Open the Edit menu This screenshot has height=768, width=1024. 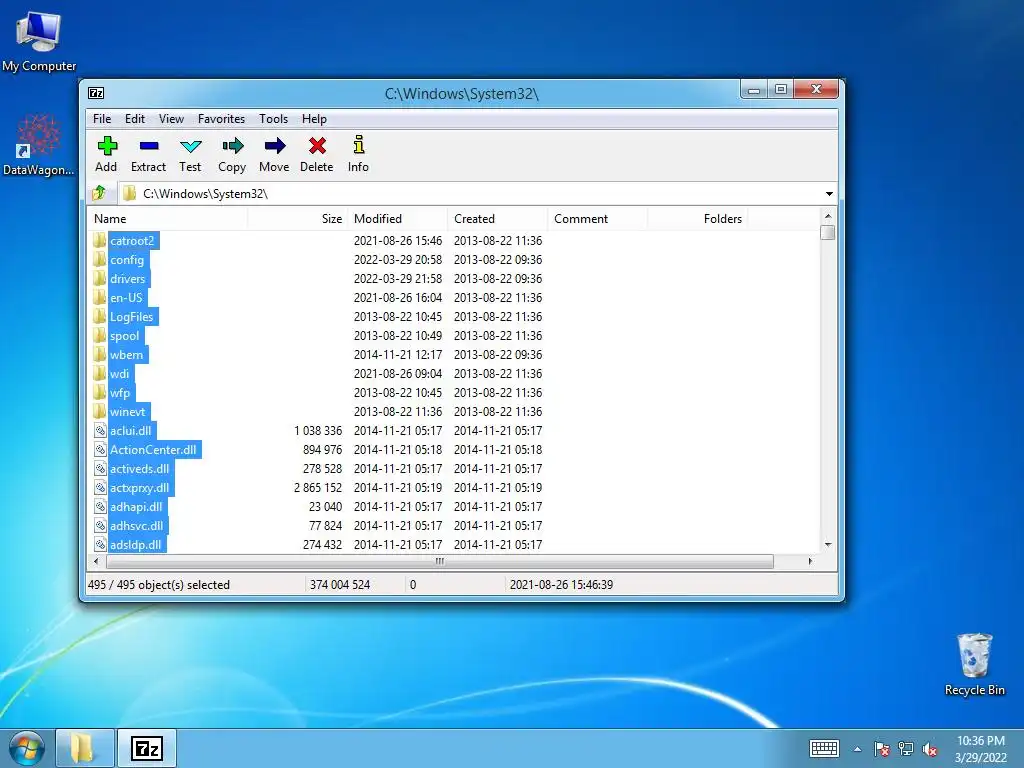[x=135, y=119]
